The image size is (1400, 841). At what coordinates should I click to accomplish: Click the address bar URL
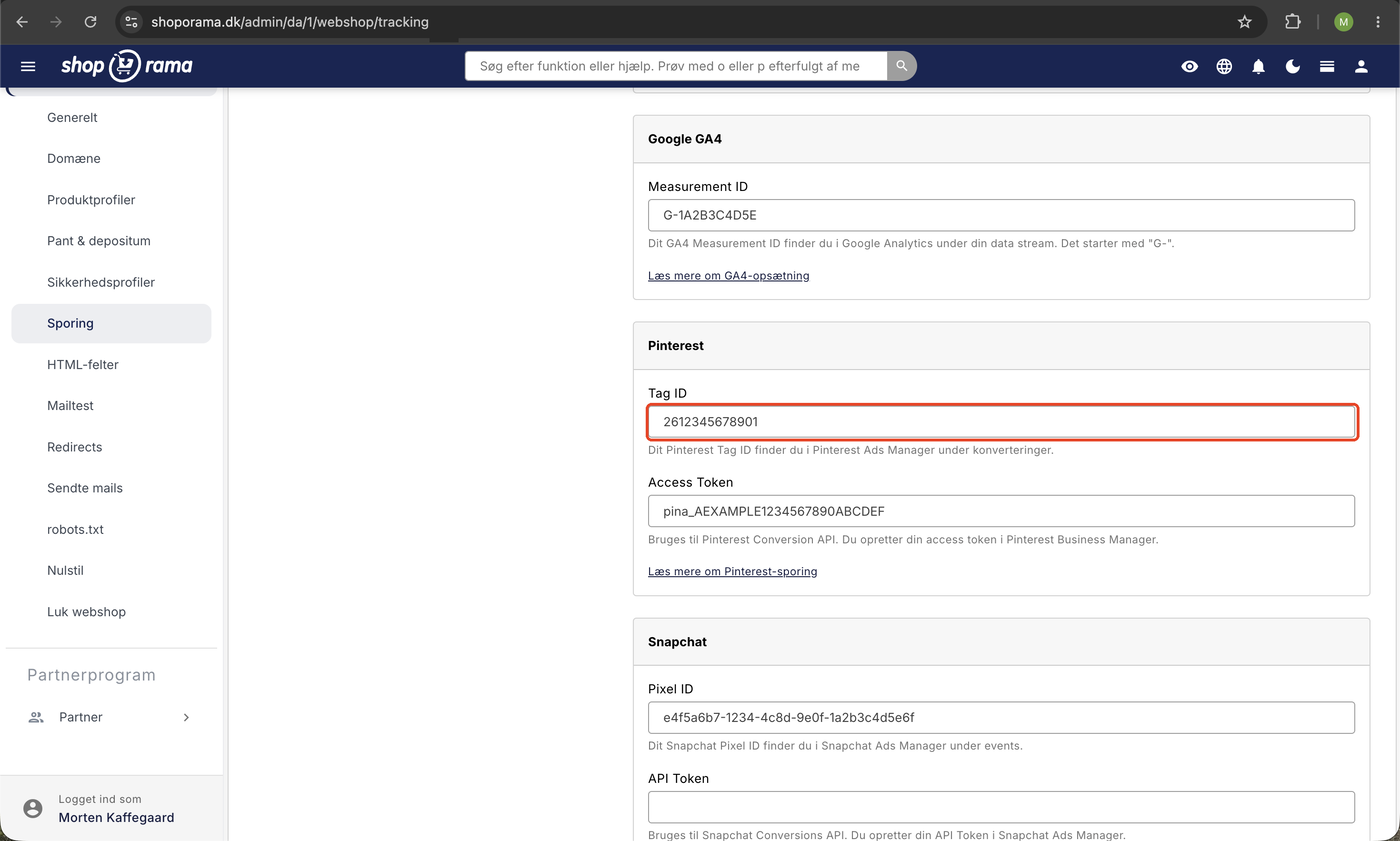290,22
